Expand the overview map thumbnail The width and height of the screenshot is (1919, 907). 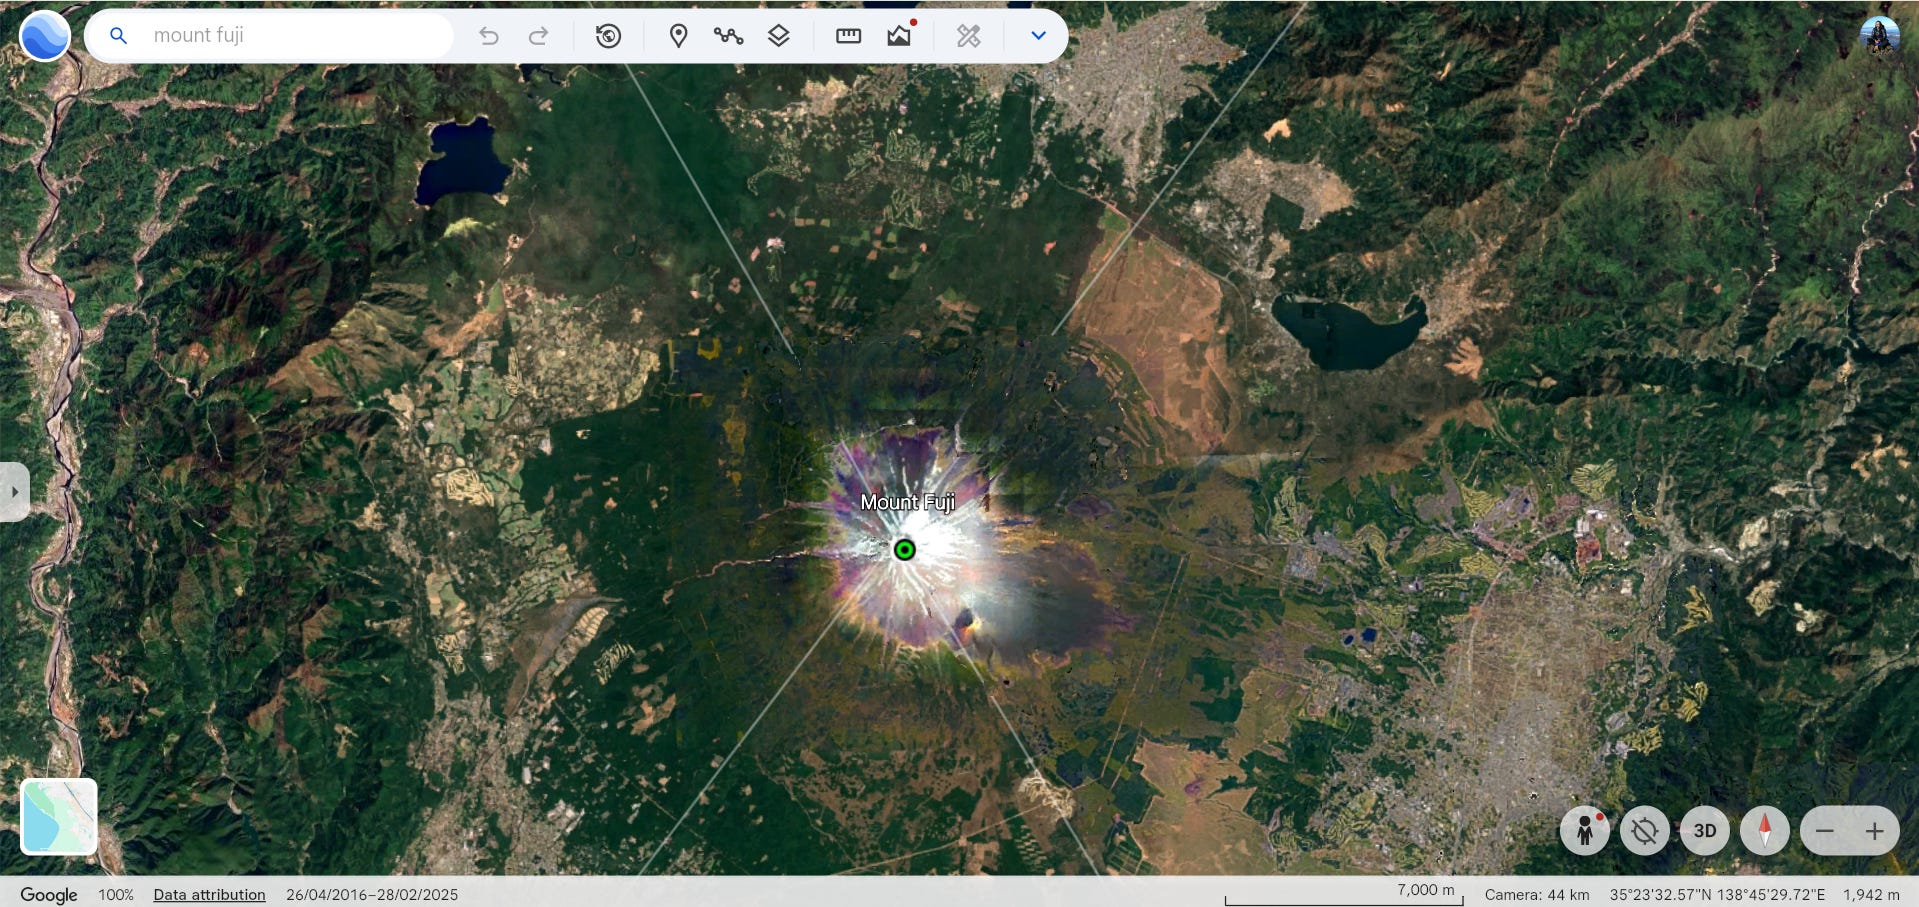click(x=58, y=817)
